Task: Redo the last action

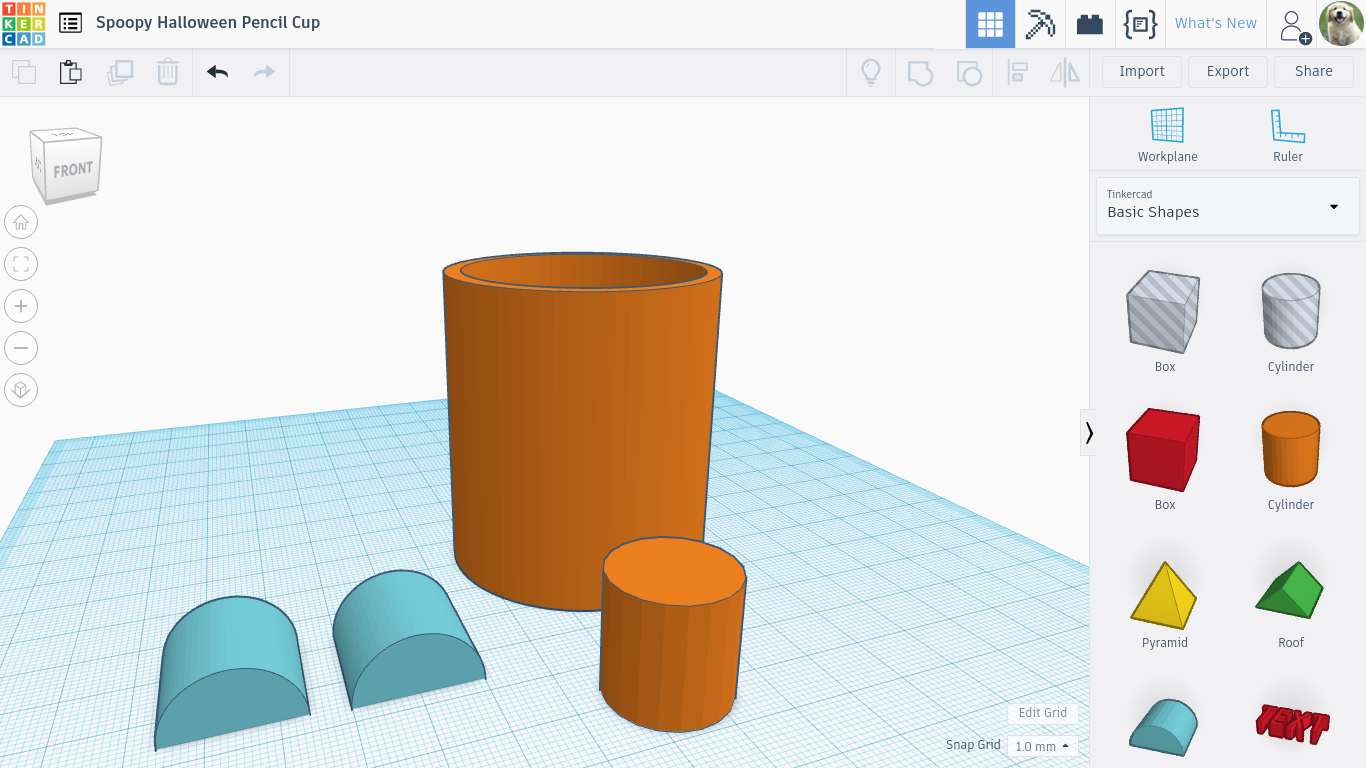Action: 264,72
